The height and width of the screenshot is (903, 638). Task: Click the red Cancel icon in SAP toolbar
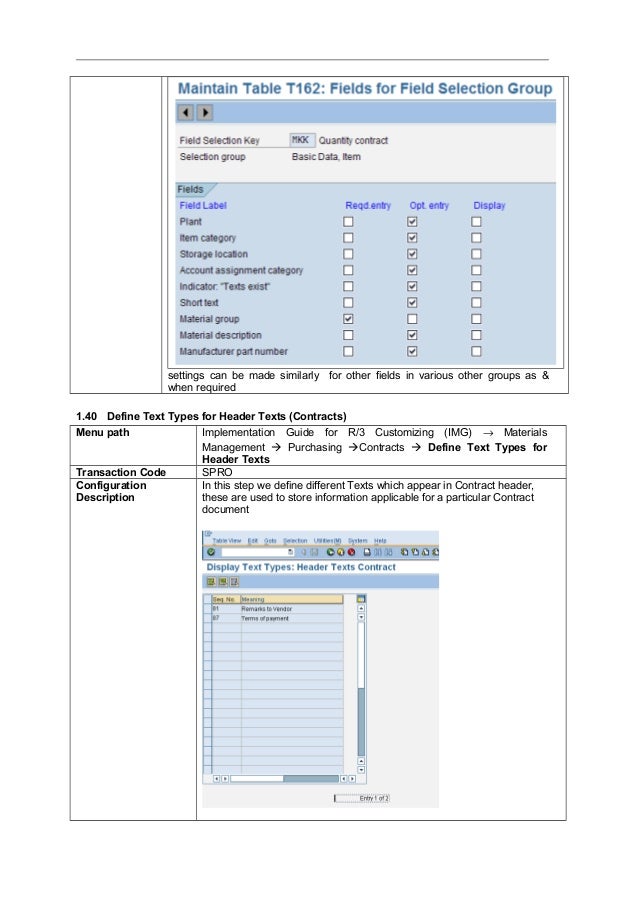coord(351,552)
